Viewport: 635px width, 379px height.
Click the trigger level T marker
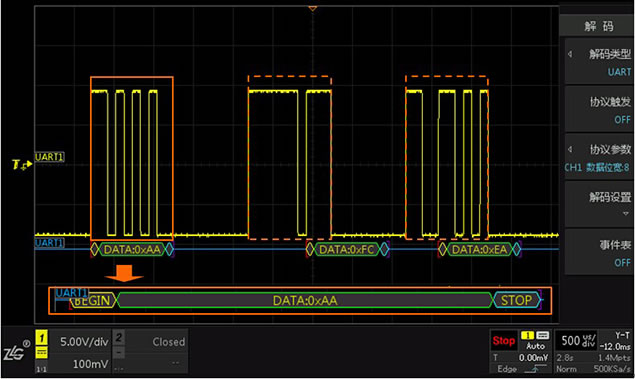pos(22,164)
